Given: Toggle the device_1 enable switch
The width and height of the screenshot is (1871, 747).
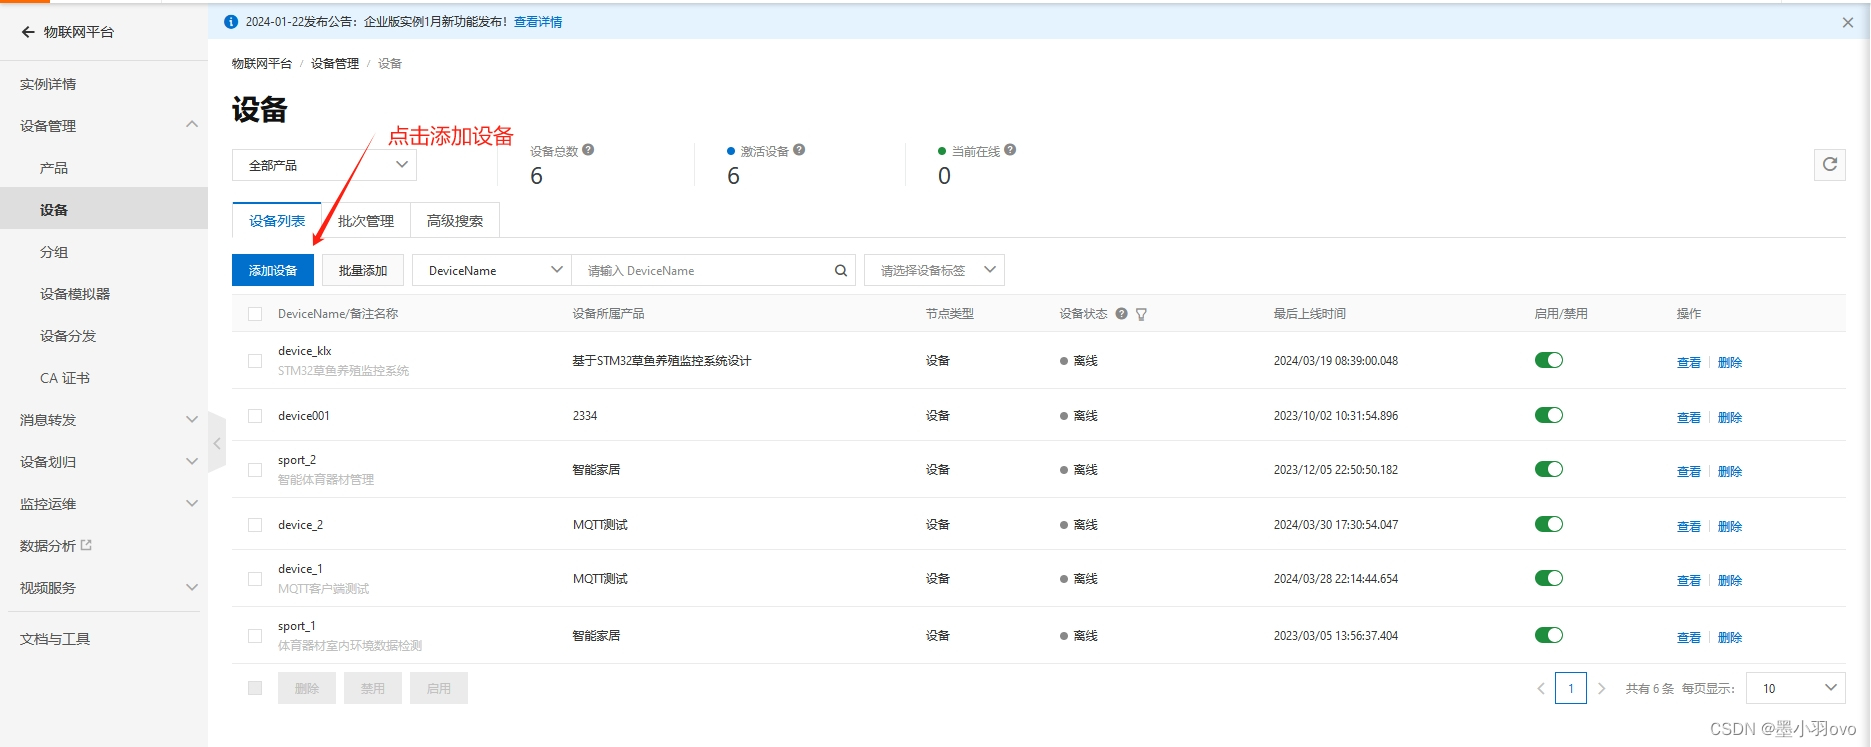Looking at the screenshot, I should [1549, 578].
